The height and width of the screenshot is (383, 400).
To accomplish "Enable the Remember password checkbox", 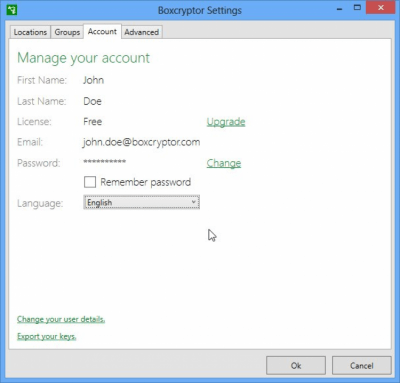I will (x=90, y=182).
